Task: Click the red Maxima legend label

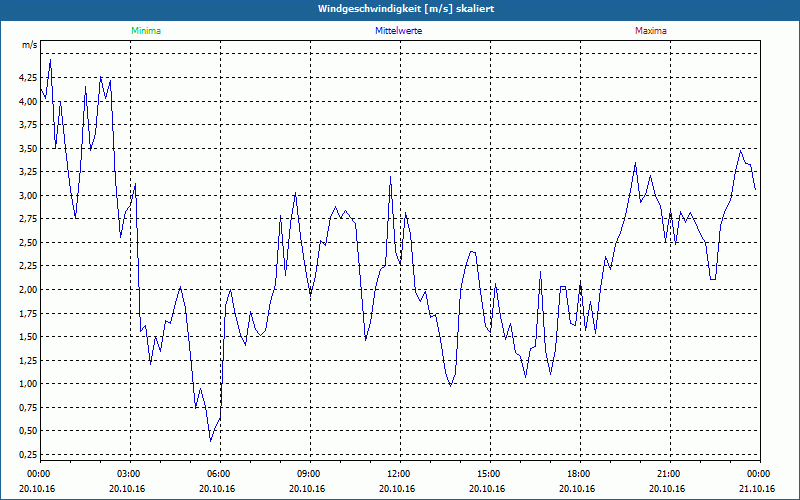Action: pyautogui.click(x=651, y=31)
